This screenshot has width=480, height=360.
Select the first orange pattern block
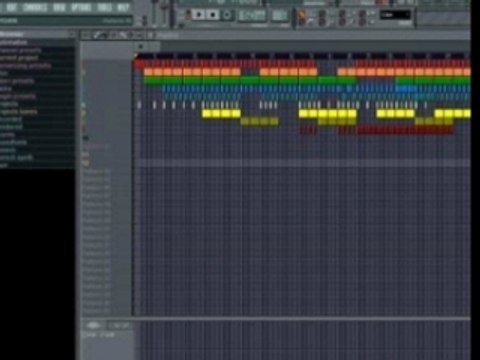tap(148, 72)
